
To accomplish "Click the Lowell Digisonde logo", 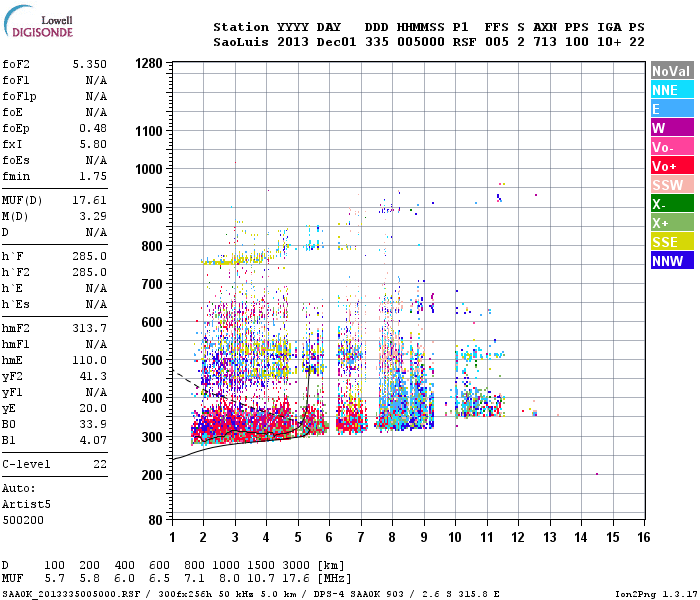I will (38, 22).
